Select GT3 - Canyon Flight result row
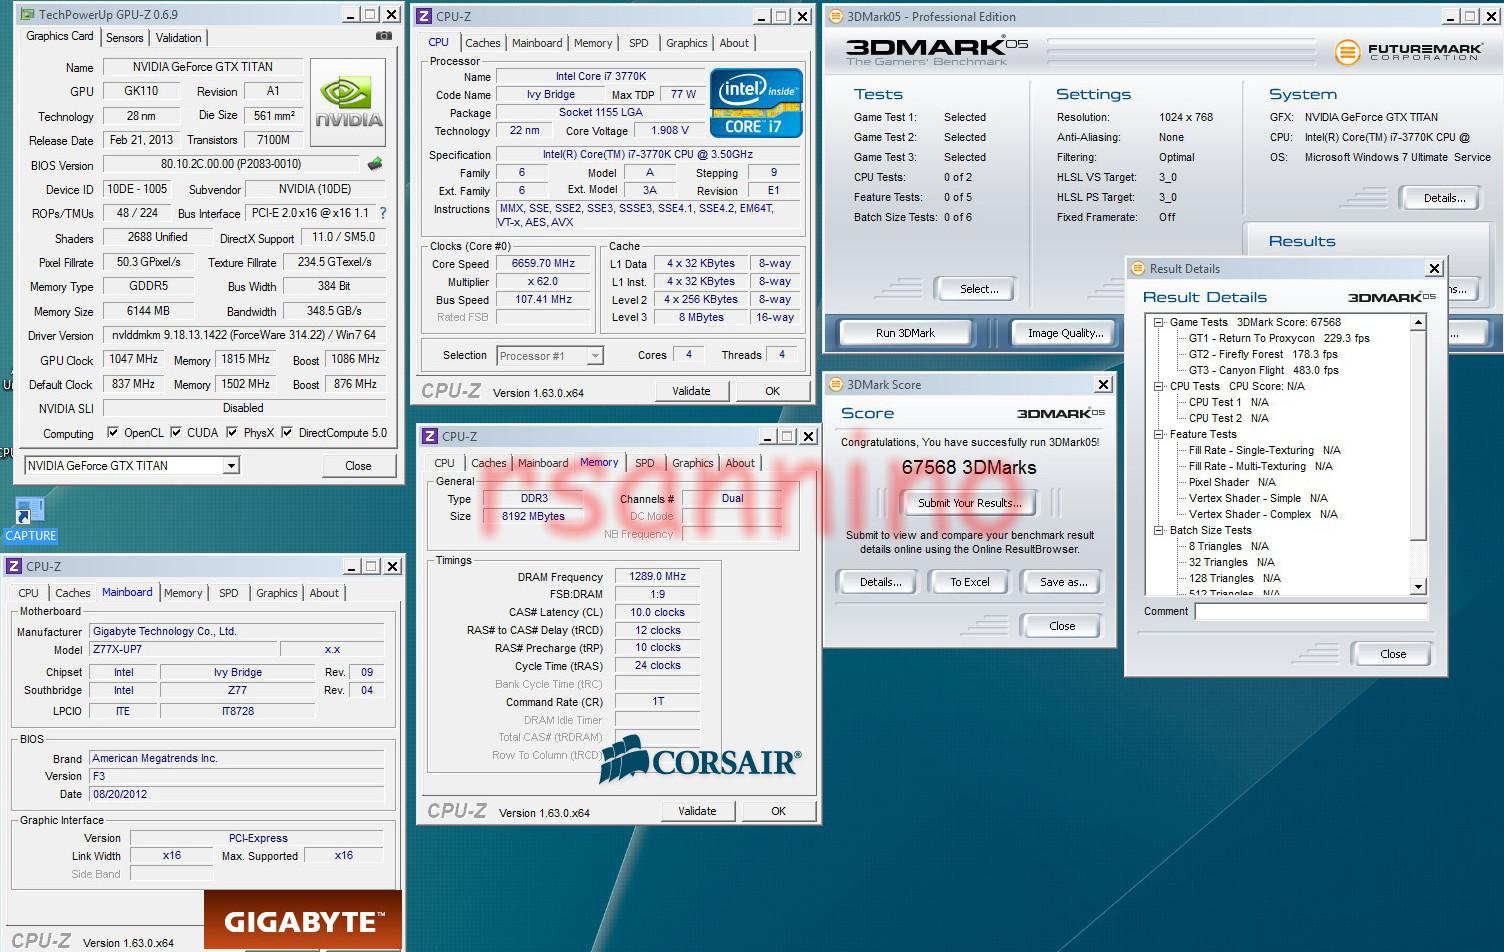Image resolution: width=1504 pixels, height=952 pixels. (1263, 370)
